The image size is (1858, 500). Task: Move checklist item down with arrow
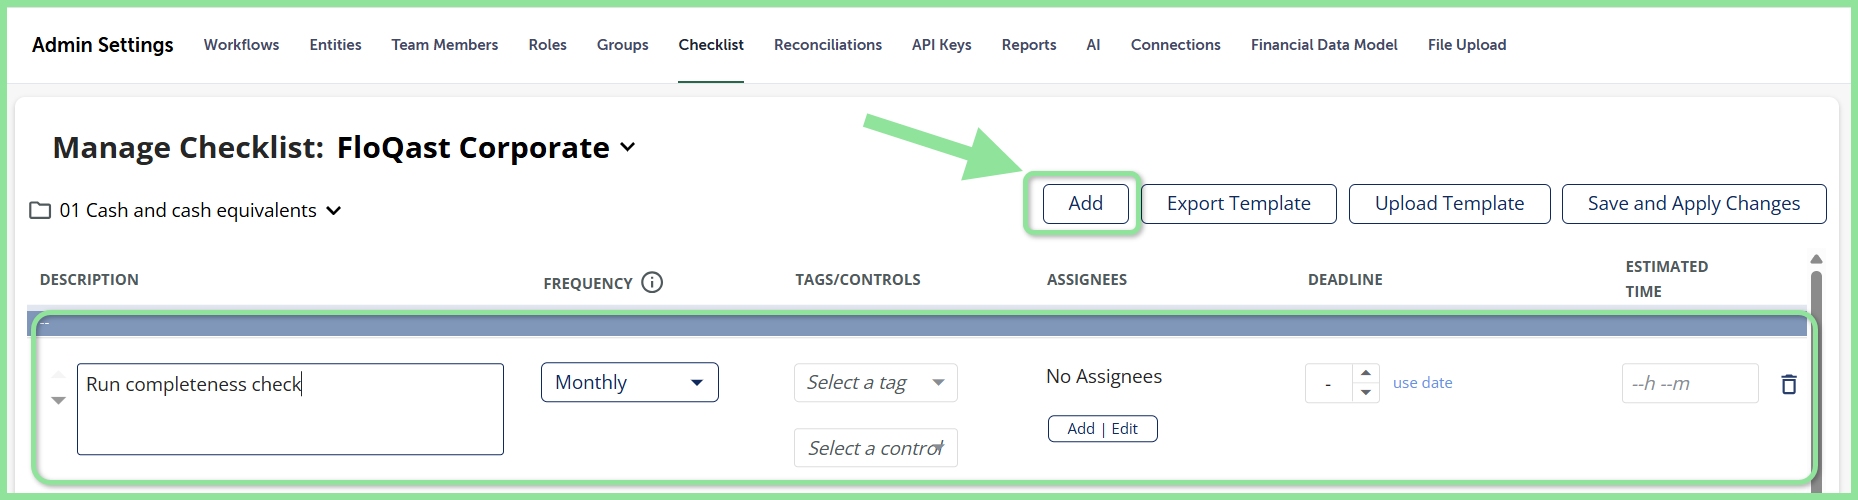click(58, 400)
